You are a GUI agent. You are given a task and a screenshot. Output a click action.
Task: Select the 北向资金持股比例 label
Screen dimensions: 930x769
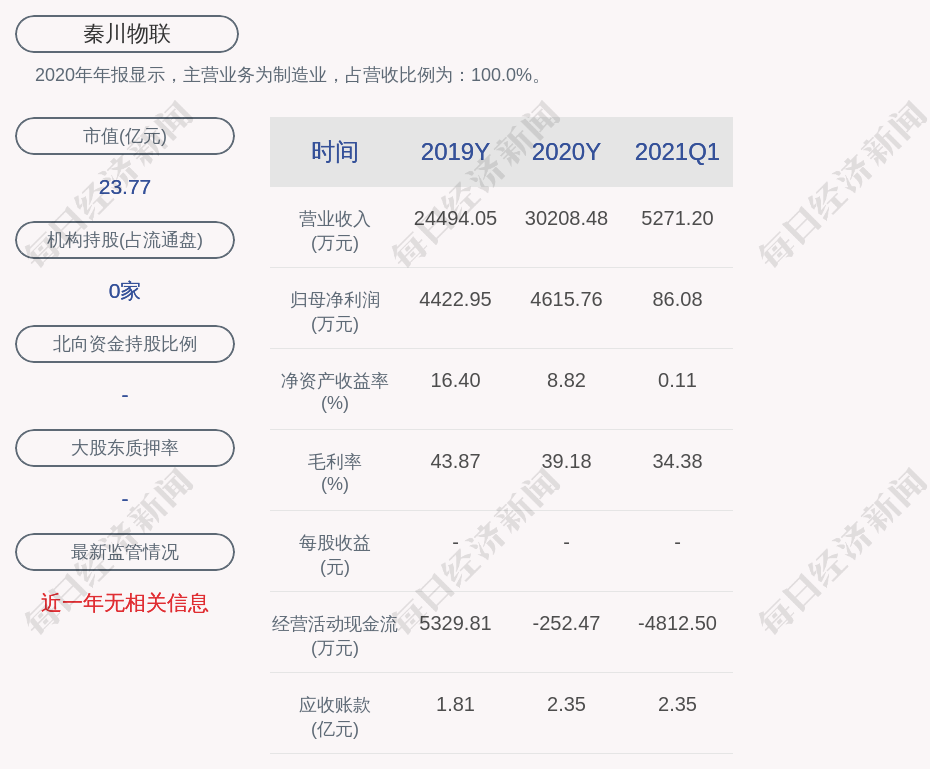[x=125, y=344]
